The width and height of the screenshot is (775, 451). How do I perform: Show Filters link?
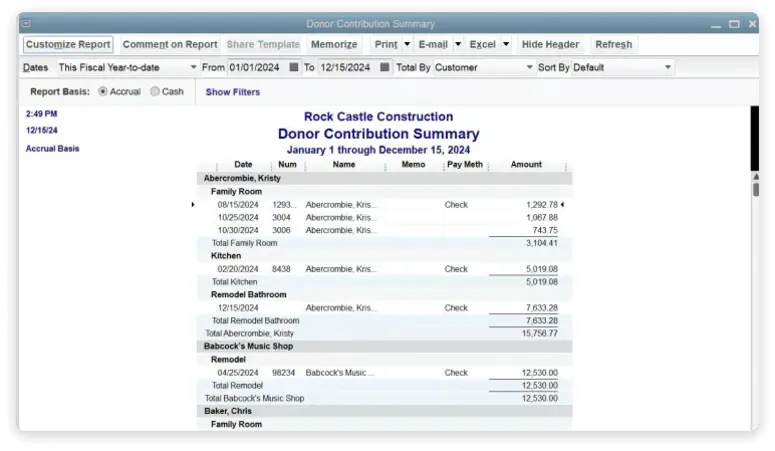click(233, 92)
